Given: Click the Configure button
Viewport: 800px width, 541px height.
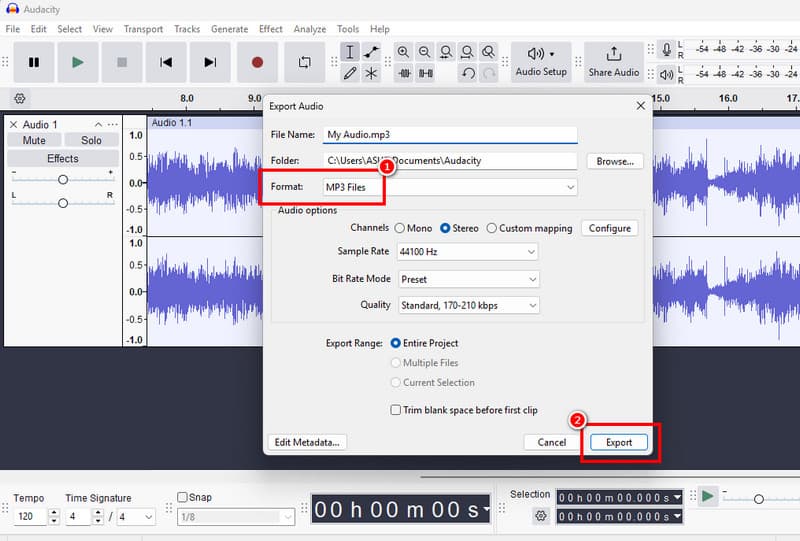Looking at the screenshot, I should coord(610,228).
